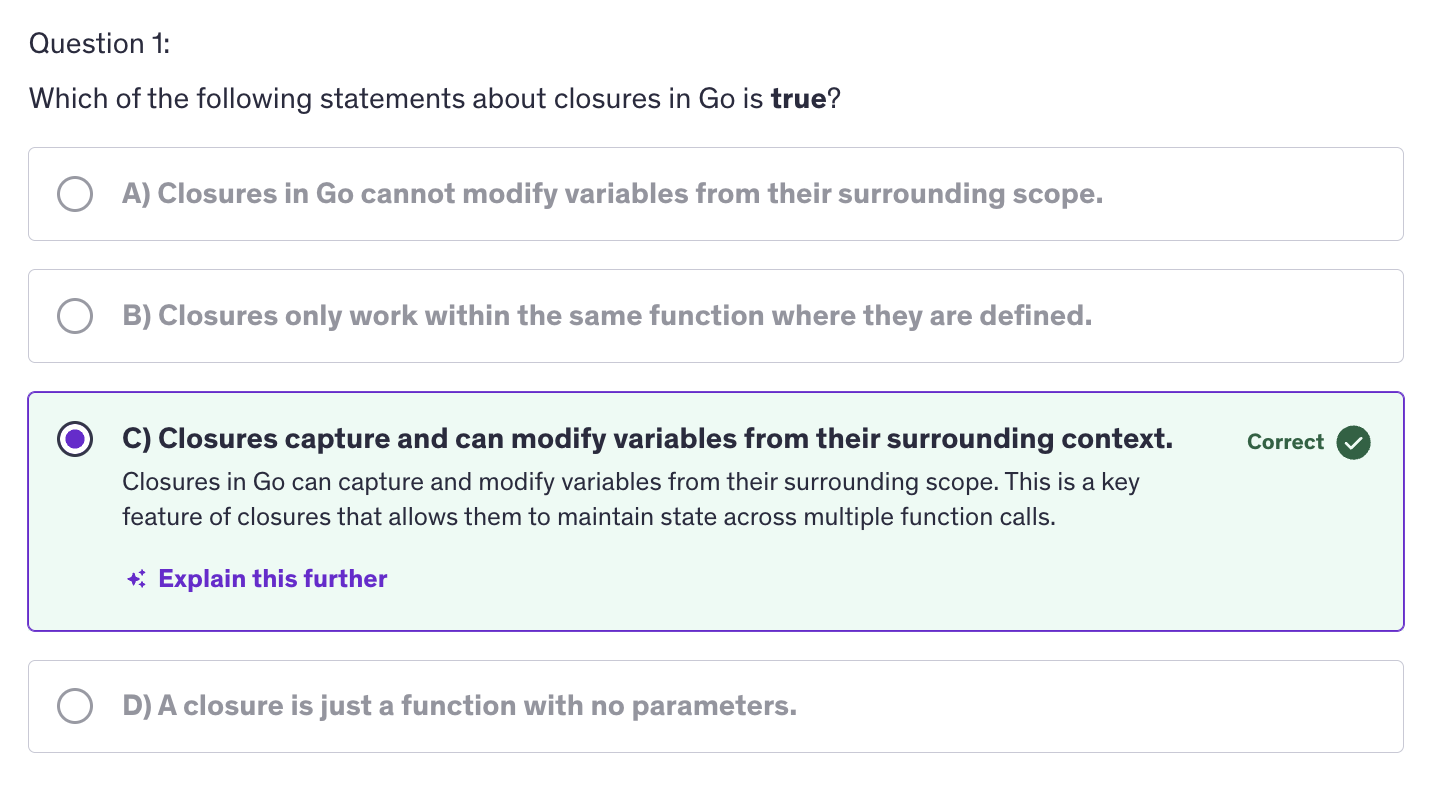This screenshot has width=1442, height=810.
Task: Click the 'Correct' status label
Action: (1285, 442)
